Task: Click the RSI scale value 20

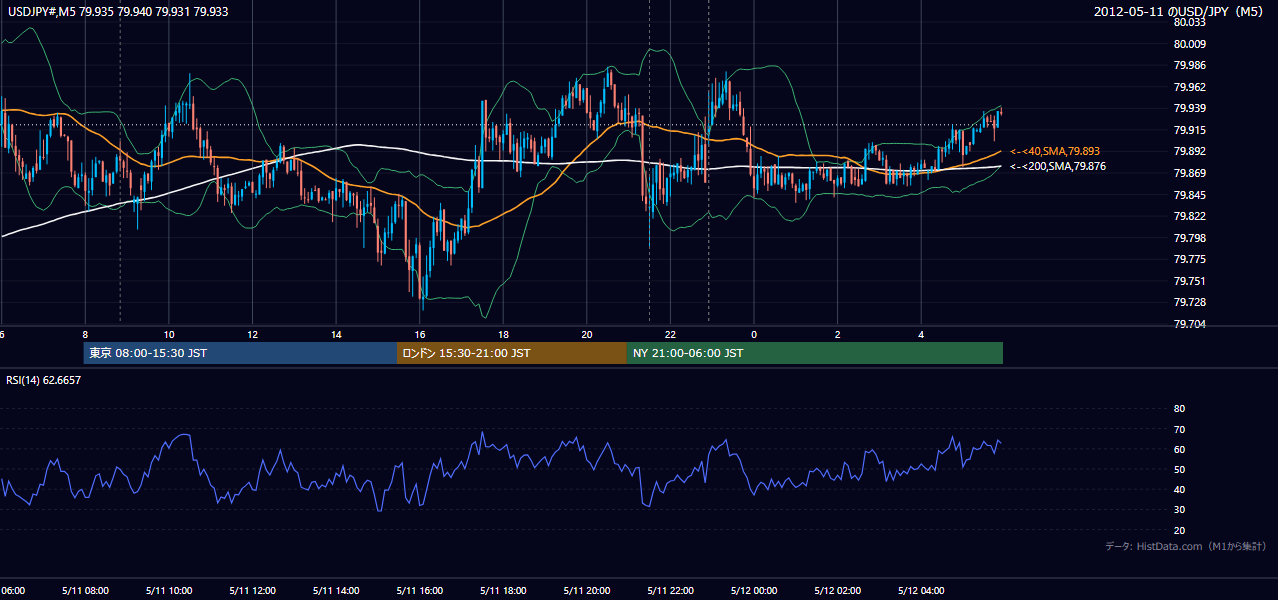Action: [1179, 530]
